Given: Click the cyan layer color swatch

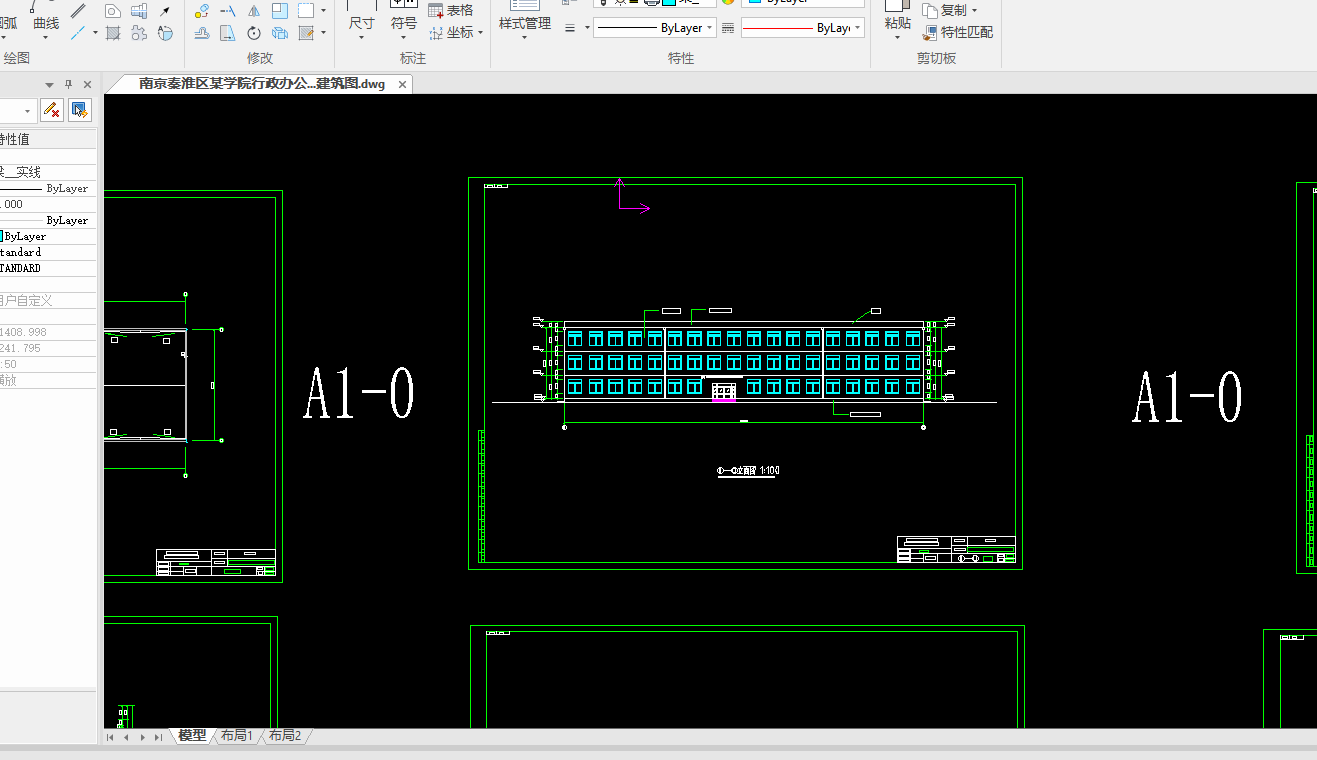Looking at the screenshot, I should 667,2.
